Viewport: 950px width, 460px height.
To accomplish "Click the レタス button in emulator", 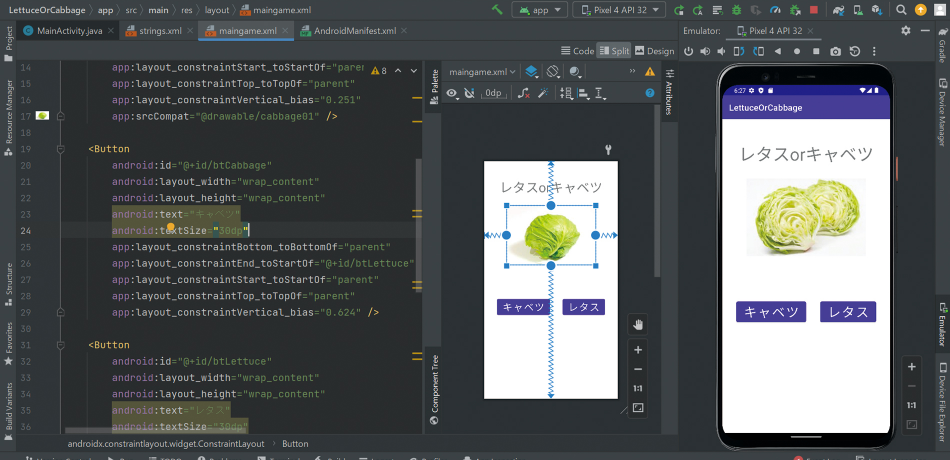I will click(x=848, y=312).
